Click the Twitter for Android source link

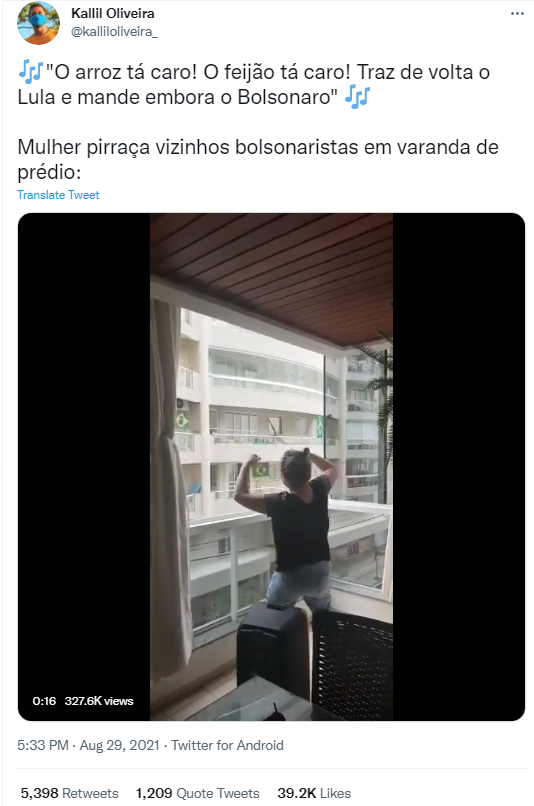[227, 745]
